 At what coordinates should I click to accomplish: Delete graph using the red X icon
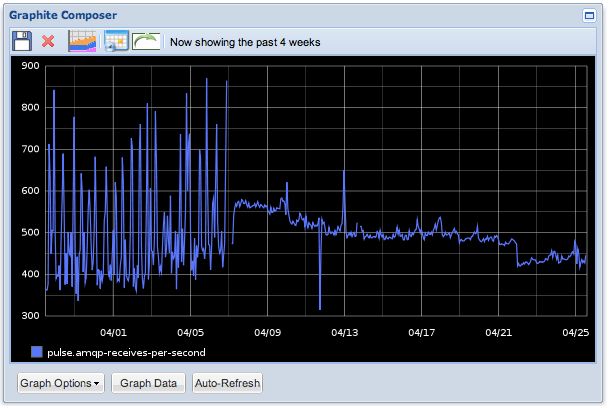click(x=48, y=41)
